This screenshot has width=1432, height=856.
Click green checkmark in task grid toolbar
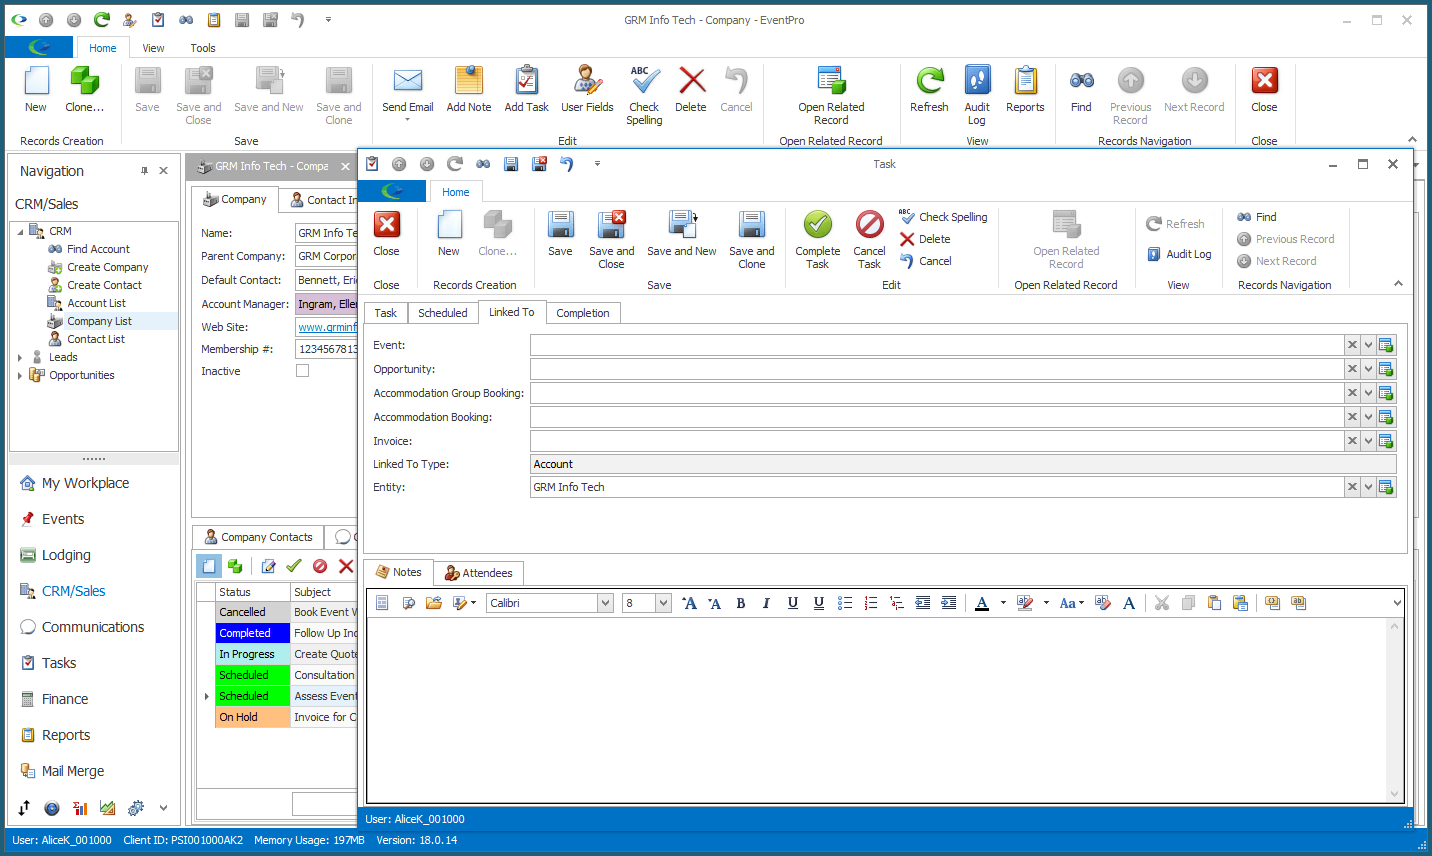[x=294, y=566]
